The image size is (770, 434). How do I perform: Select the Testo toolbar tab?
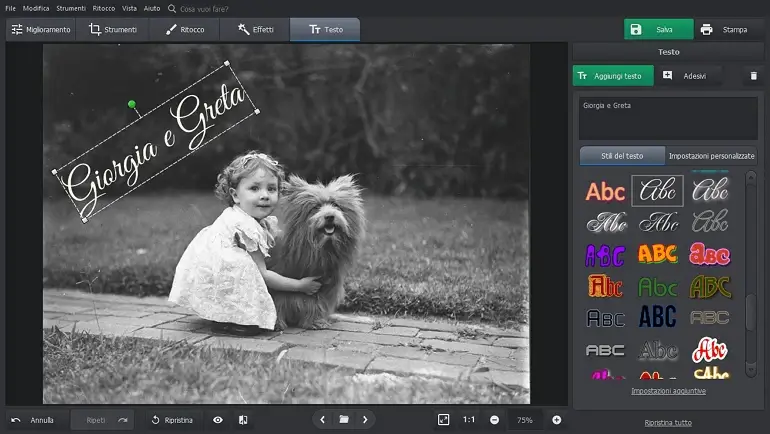pos(325,29)
